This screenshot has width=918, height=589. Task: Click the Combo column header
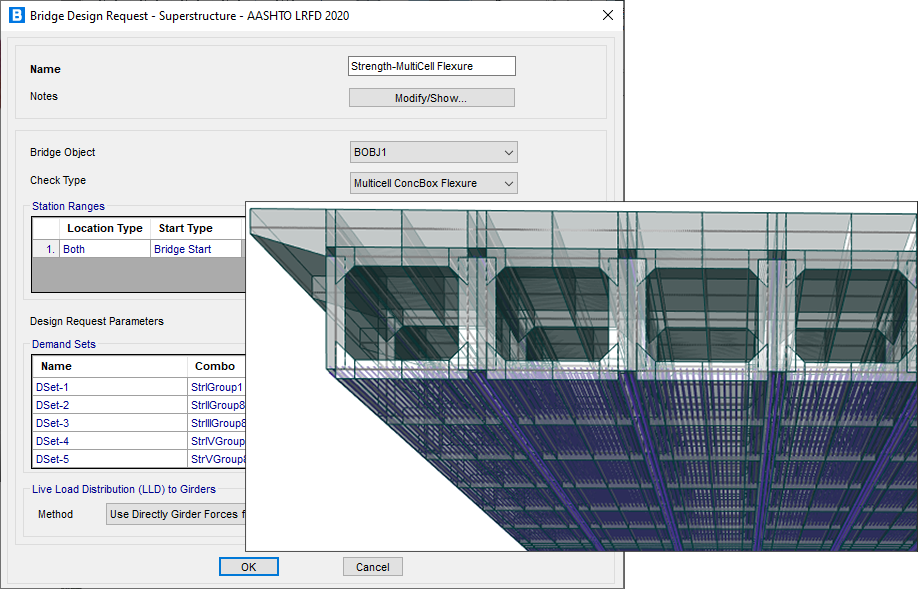215,367
